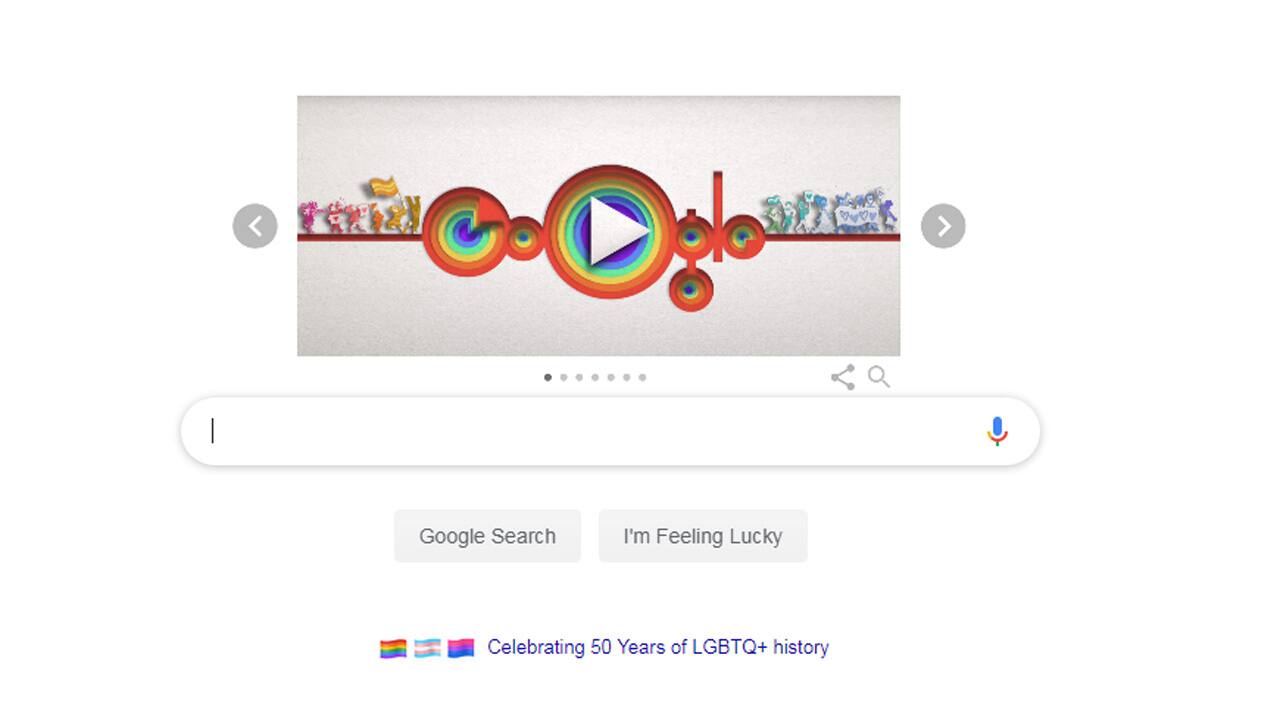Click the I'm Feeling Lucky button

pyautogui.click(x=703, y=536)
